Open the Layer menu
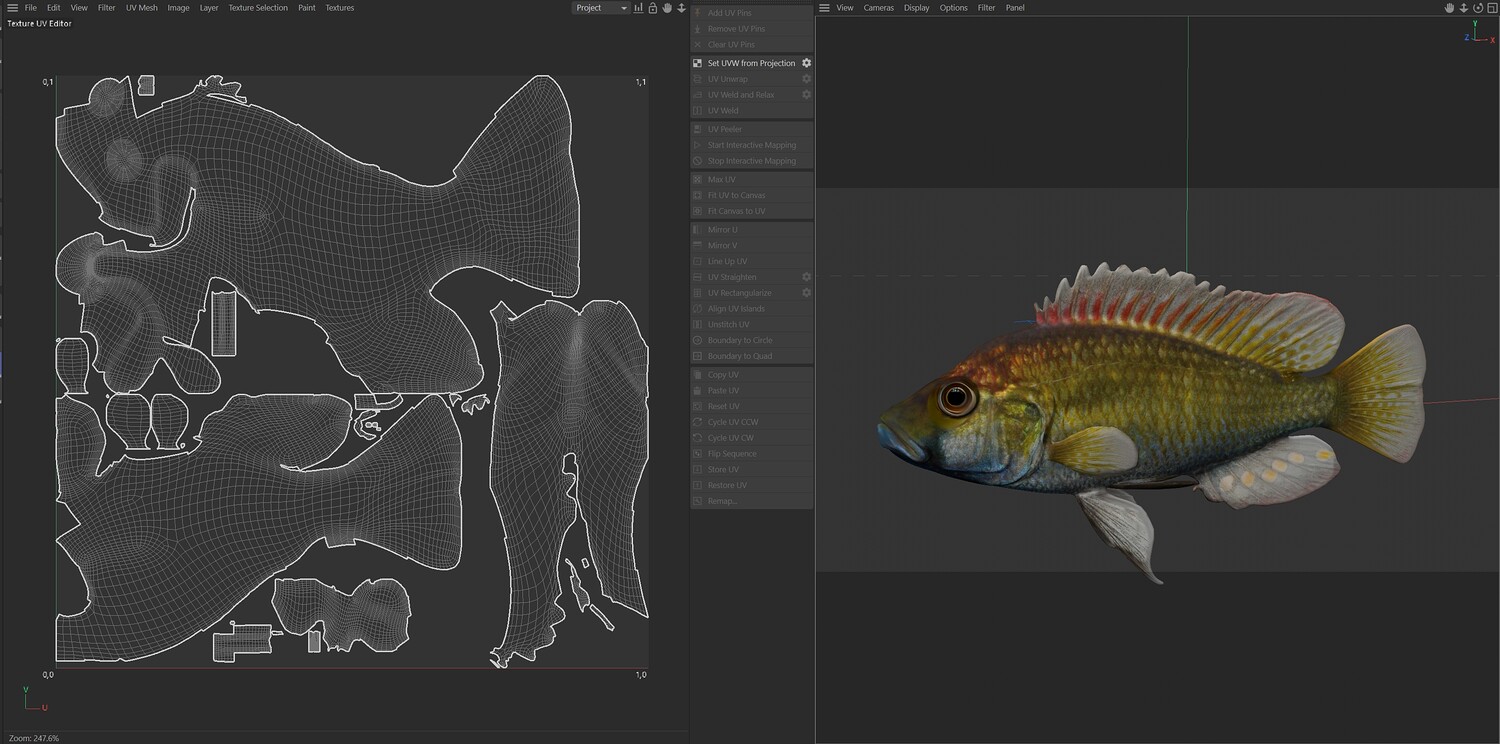The width and height of the screenshot is (1500, 744). pyautogui.click(x=209, y=8)
